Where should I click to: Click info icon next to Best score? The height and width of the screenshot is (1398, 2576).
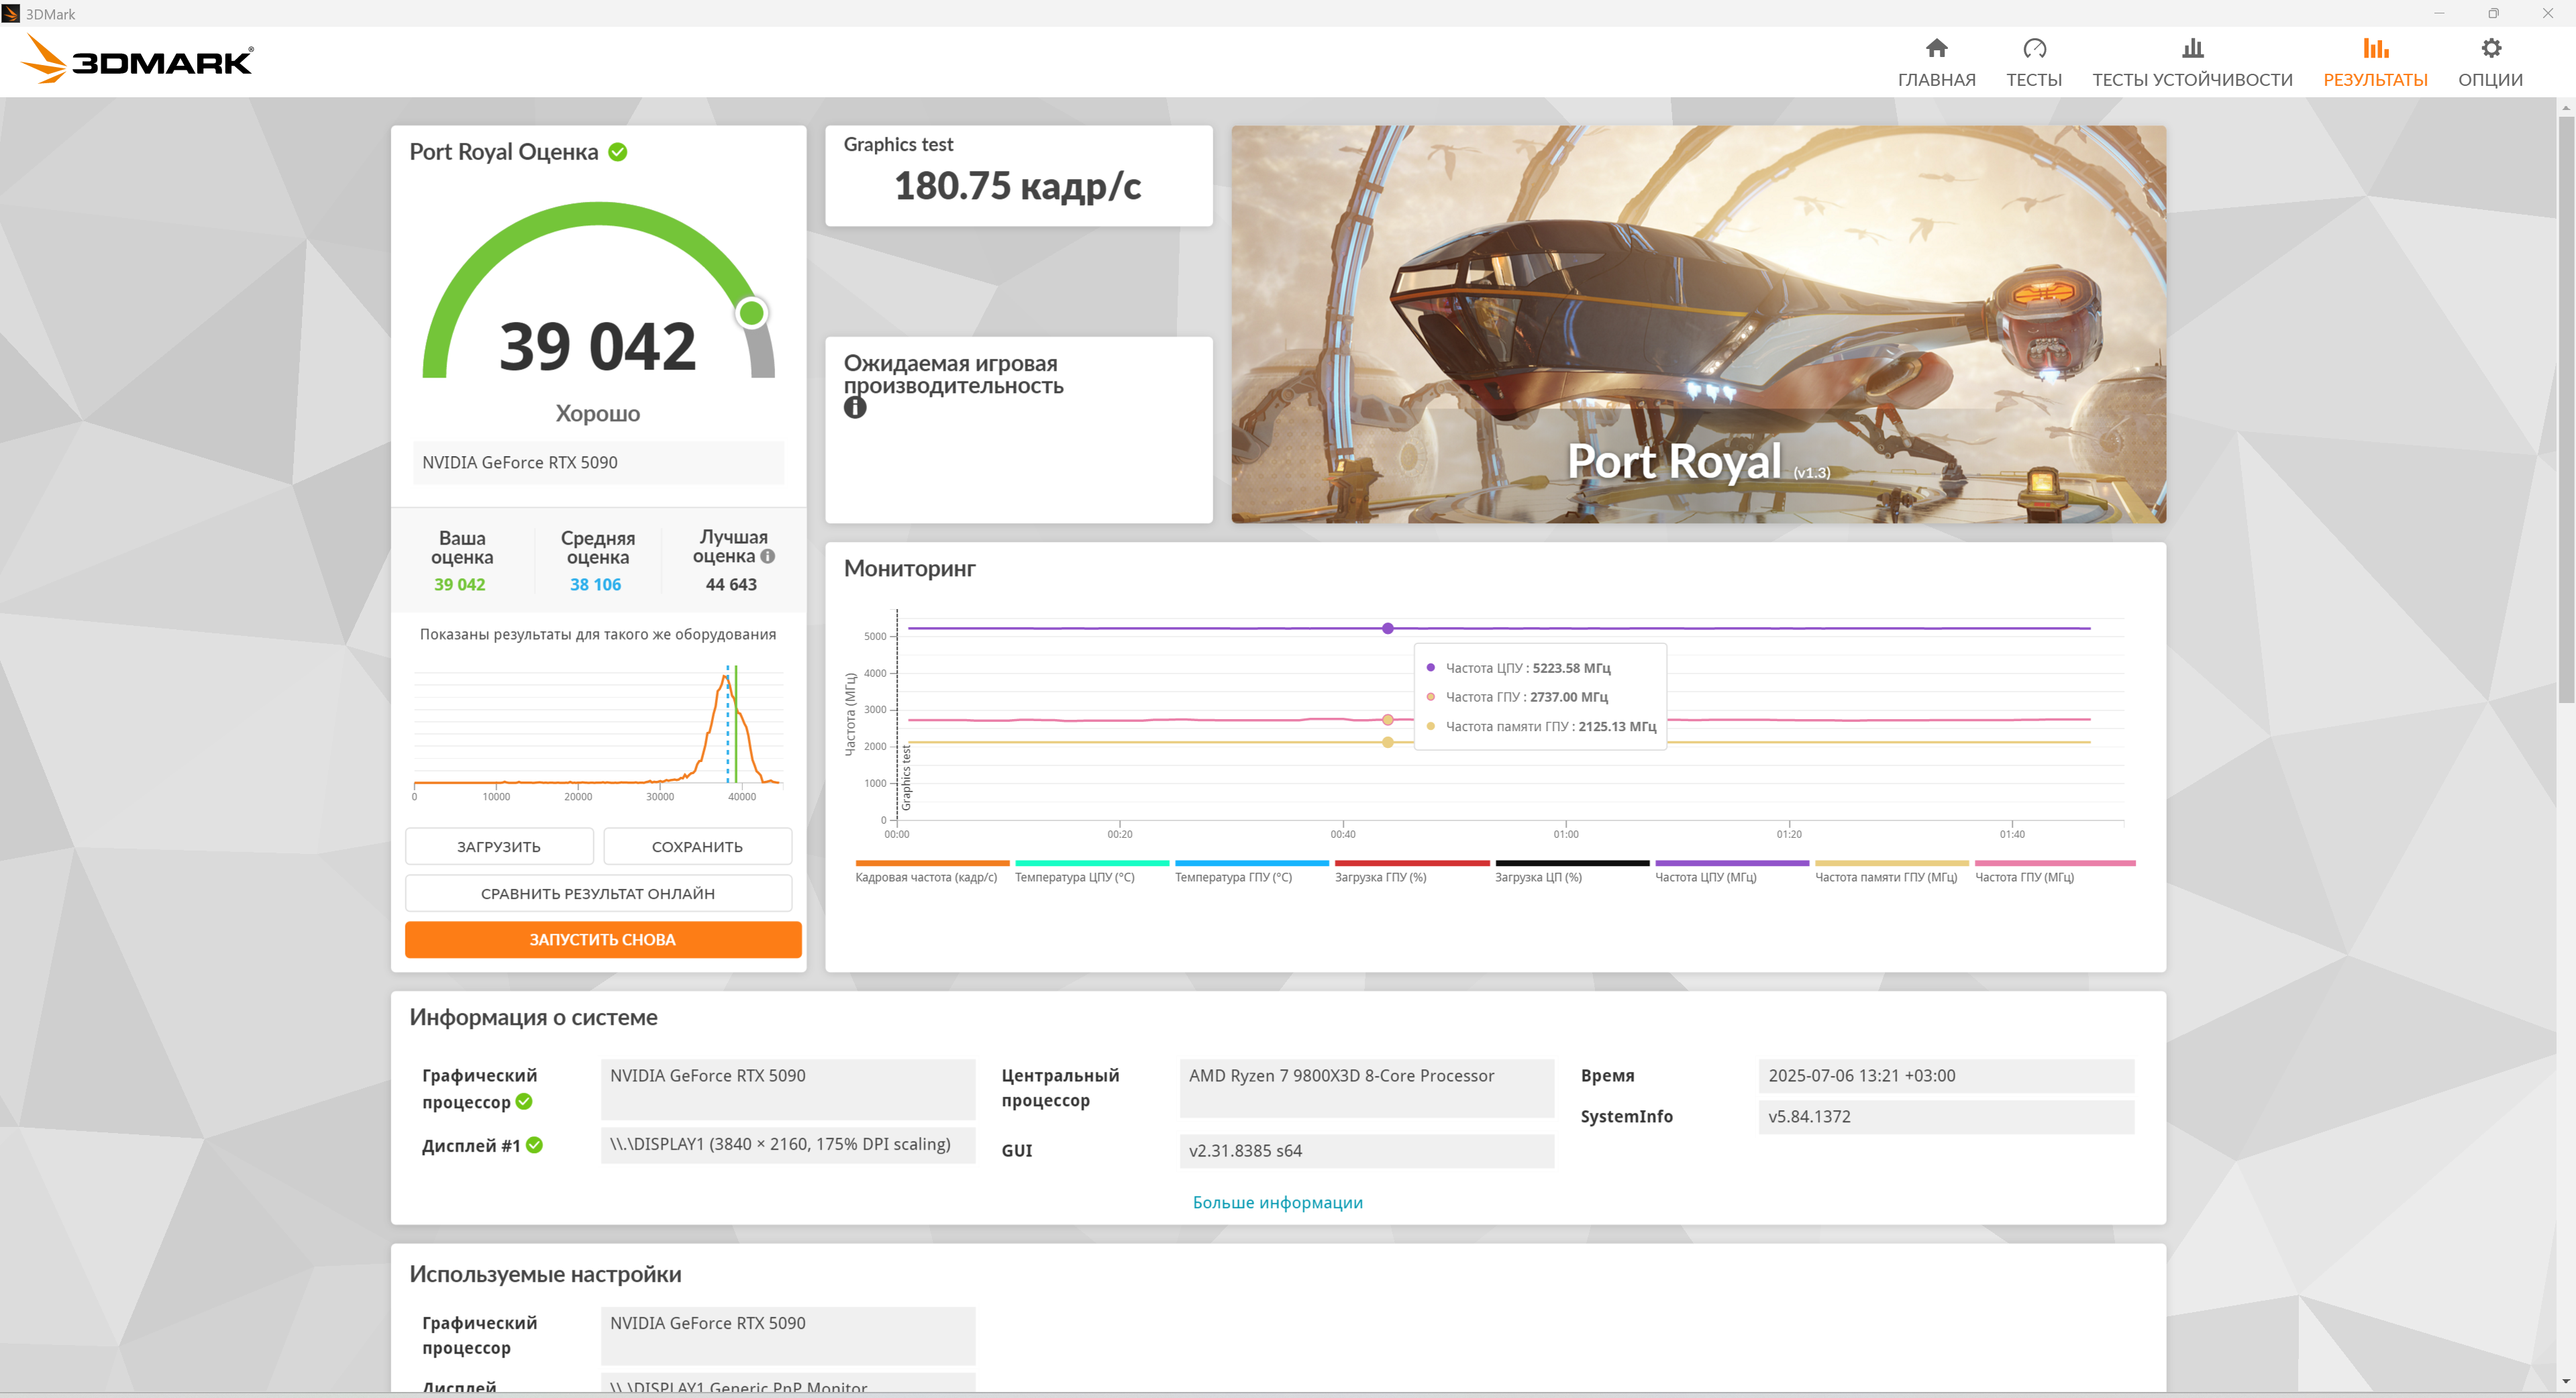[x=768, y=557]
